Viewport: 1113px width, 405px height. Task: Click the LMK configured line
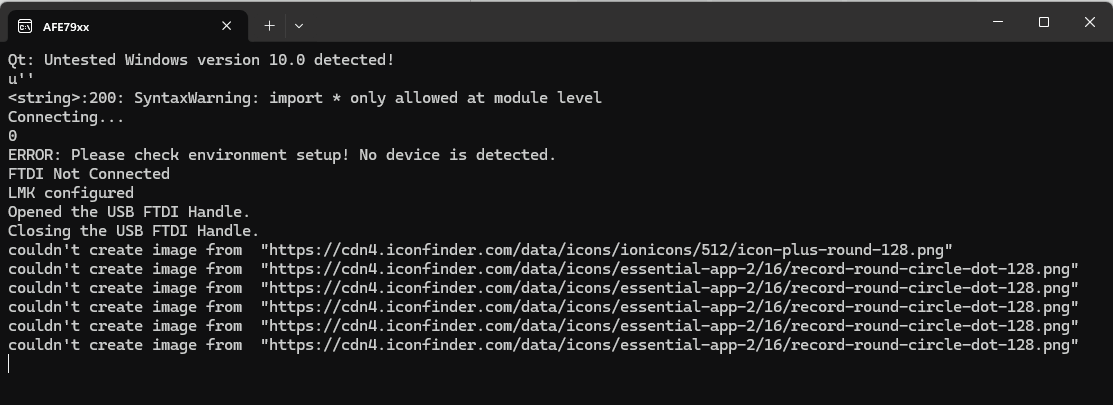pyautogui.click(x=70, y=193)
